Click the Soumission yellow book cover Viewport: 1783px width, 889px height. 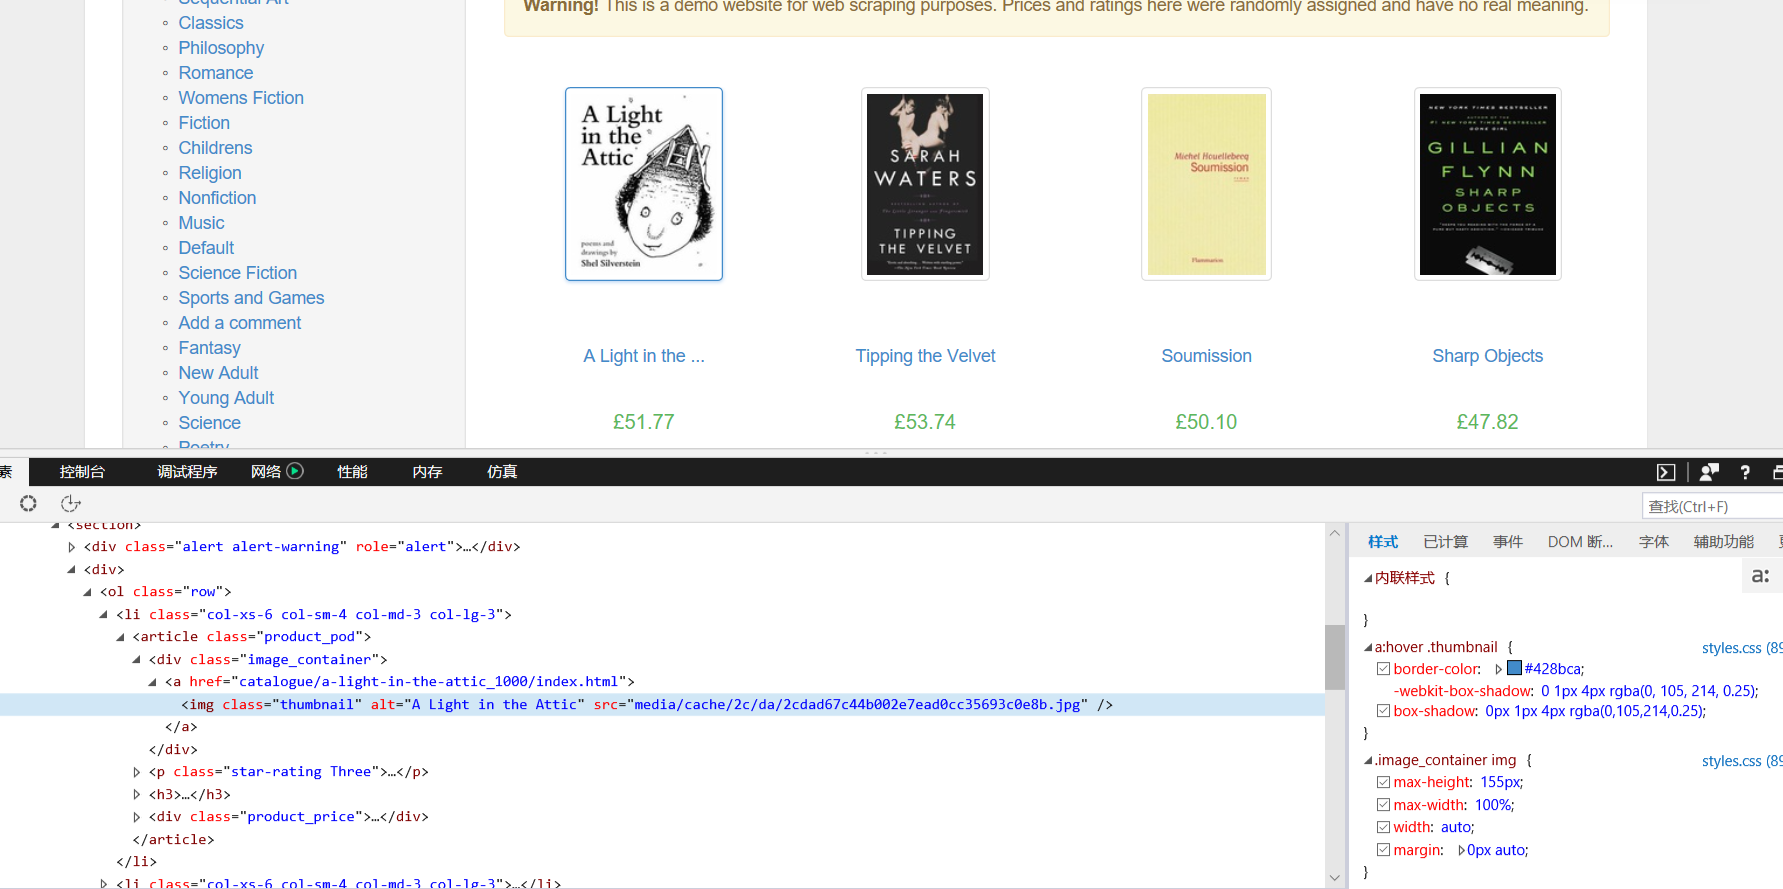click(1206, 184)
